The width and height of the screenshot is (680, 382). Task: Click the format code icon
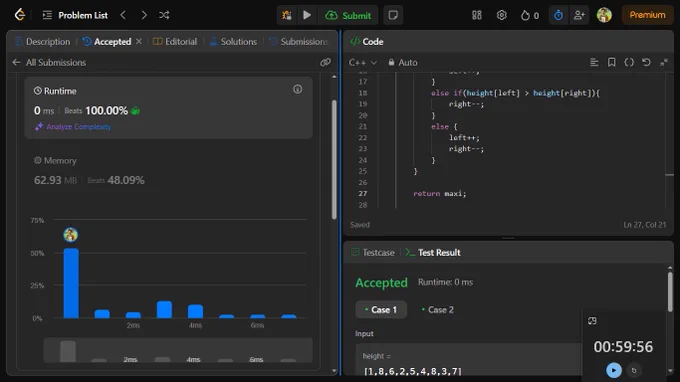594,62
